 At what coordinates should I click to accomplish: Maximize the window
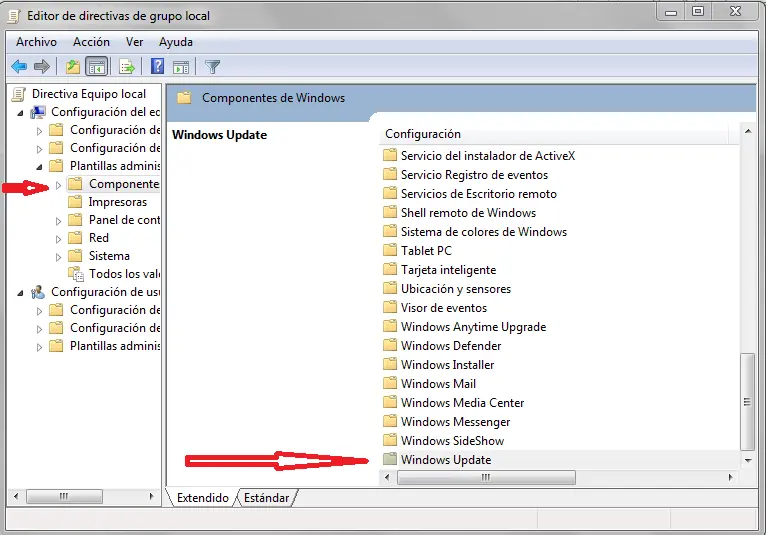[698, 11]
